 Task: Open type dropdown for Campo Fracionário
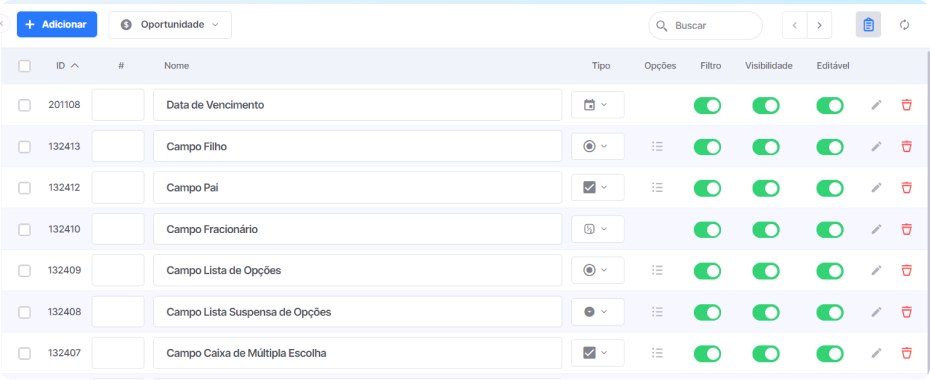click(x=597, y=229)
